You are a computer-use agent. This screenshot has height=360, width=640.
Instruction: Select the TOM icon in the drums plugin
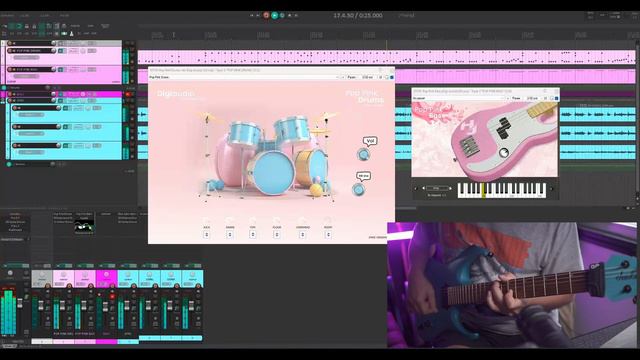(253, 220)
